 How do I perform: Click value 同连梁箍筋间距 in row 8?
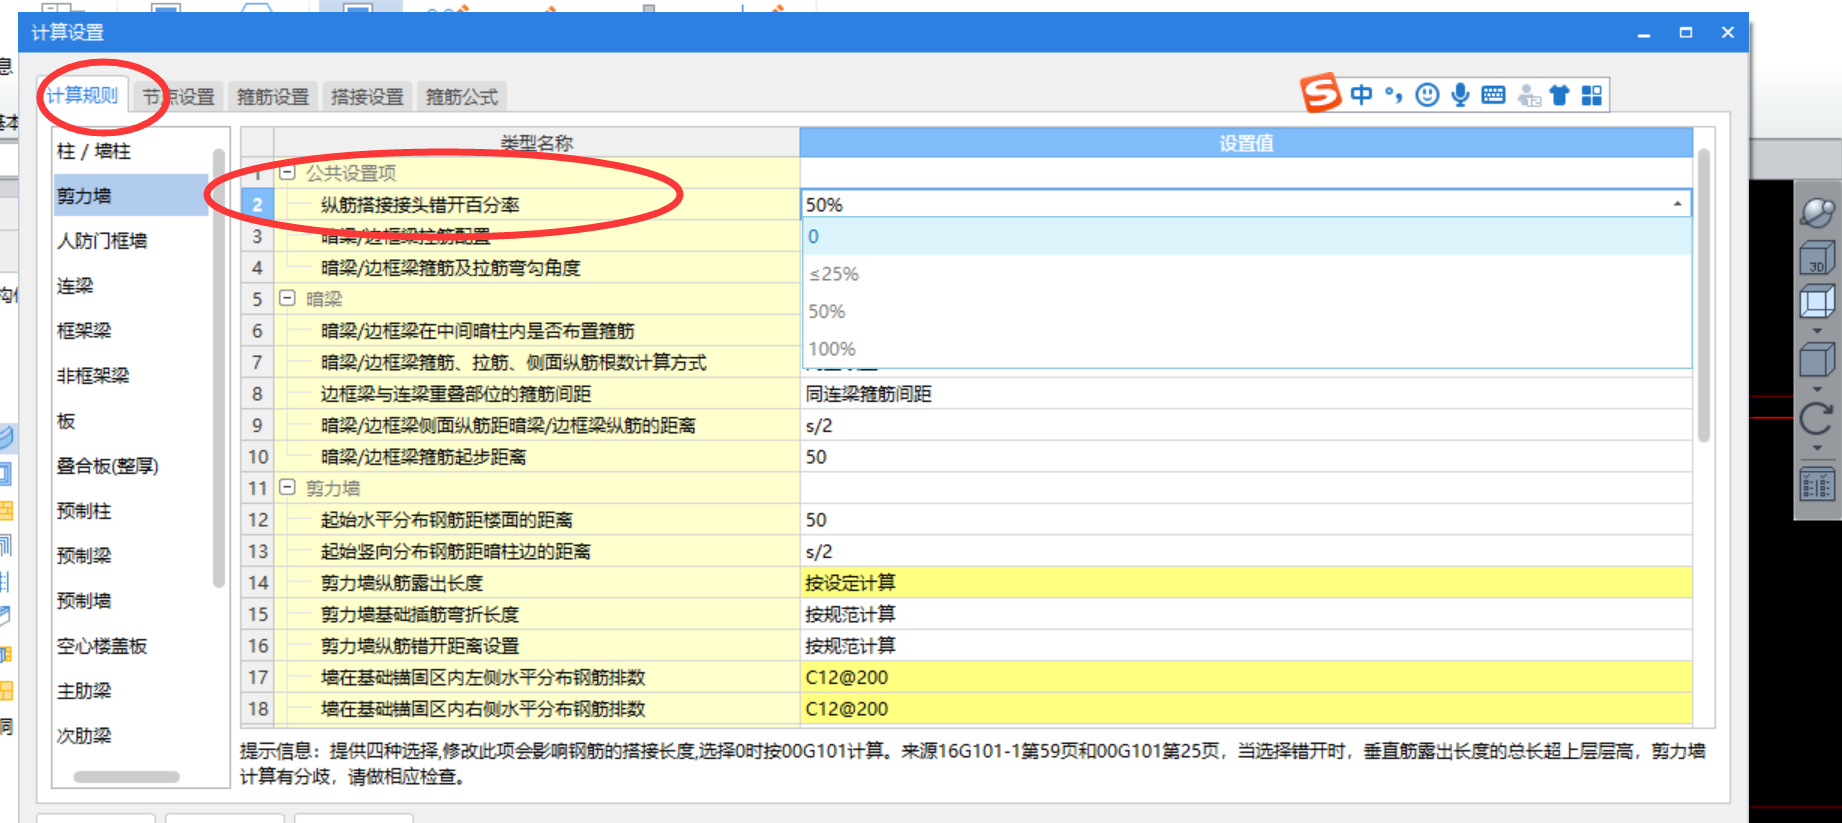1246,394
